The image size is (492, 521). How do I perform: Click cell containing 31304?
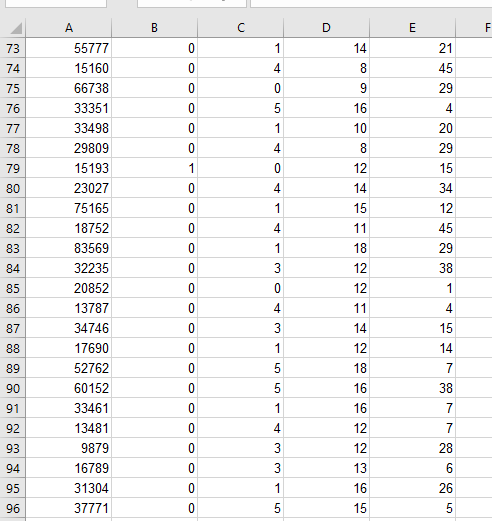(x=69, y=488)
